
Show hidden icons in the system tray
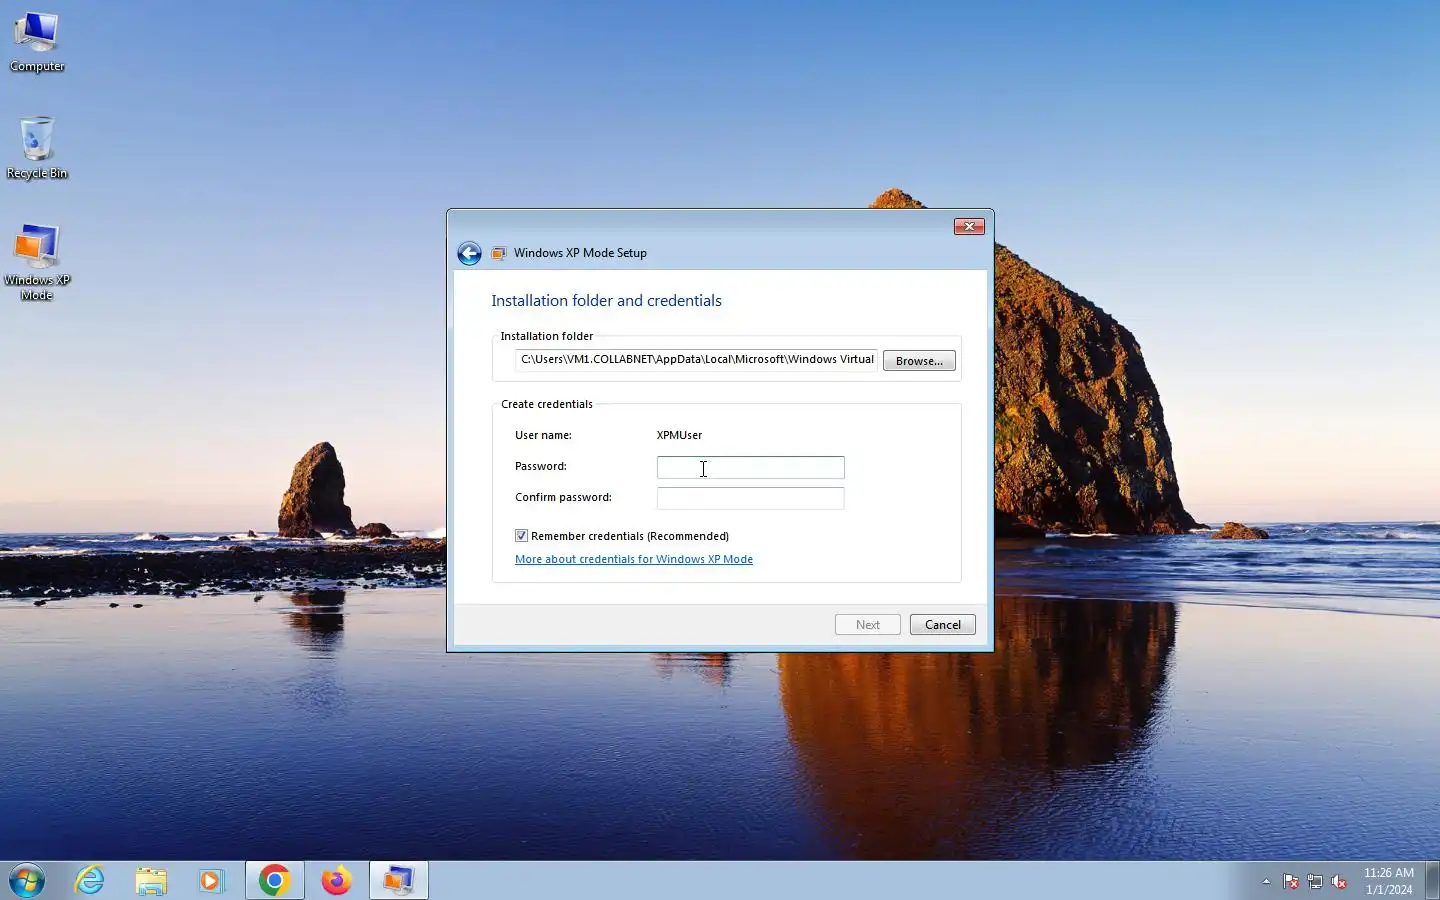point(1266,882)
